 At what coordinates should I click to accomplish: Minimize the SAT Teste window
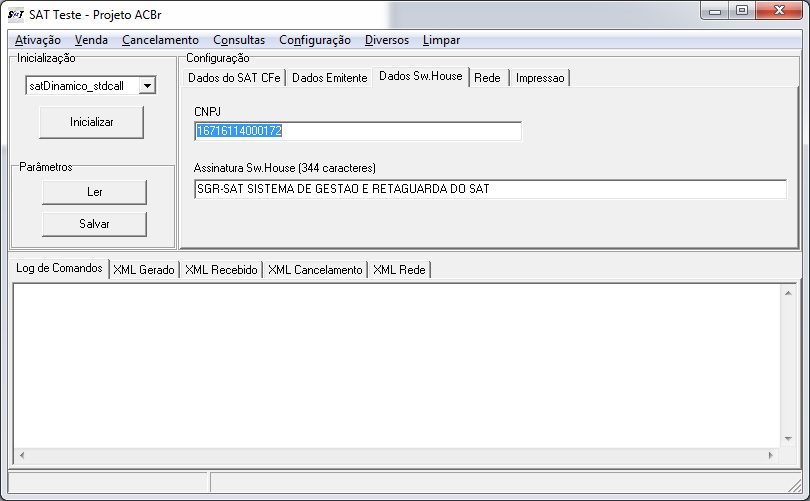coord(715,11)
